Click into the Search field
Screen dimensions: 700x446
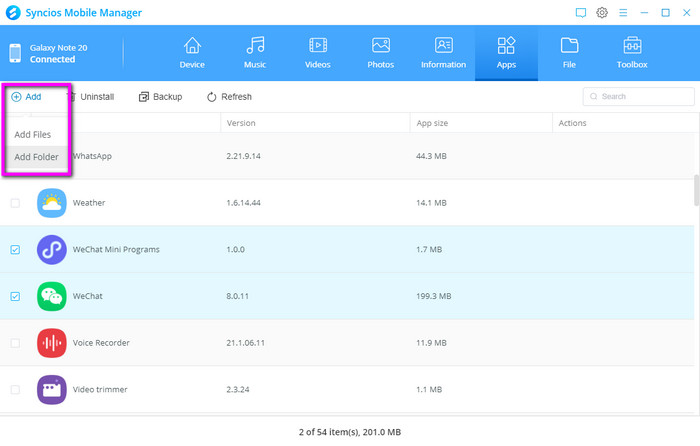(x=640, y=97)
